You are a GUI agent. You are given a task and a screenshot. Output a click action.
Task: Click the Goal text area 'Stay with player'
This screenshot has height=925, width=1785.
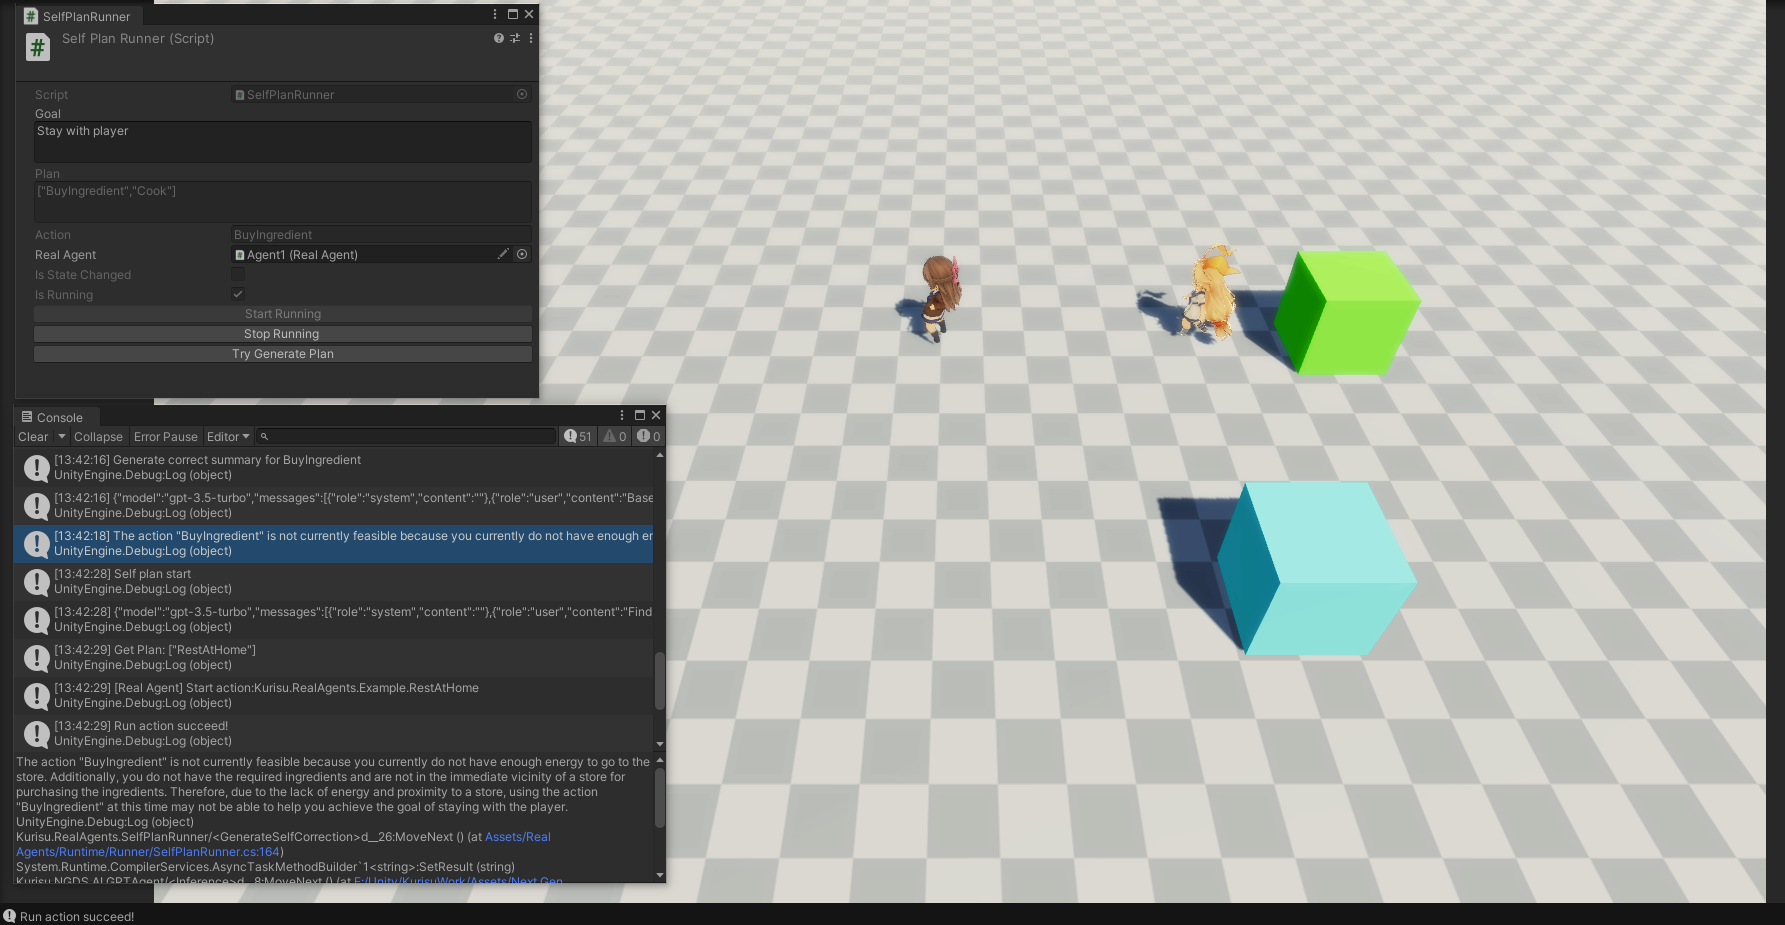point(283,142)
